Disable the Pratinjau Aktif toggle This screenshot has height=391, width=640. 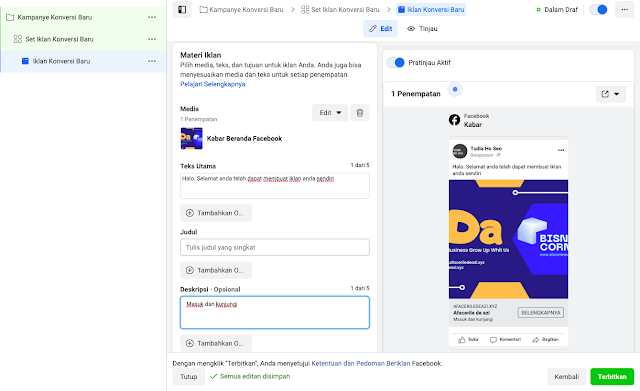point(396,62)
